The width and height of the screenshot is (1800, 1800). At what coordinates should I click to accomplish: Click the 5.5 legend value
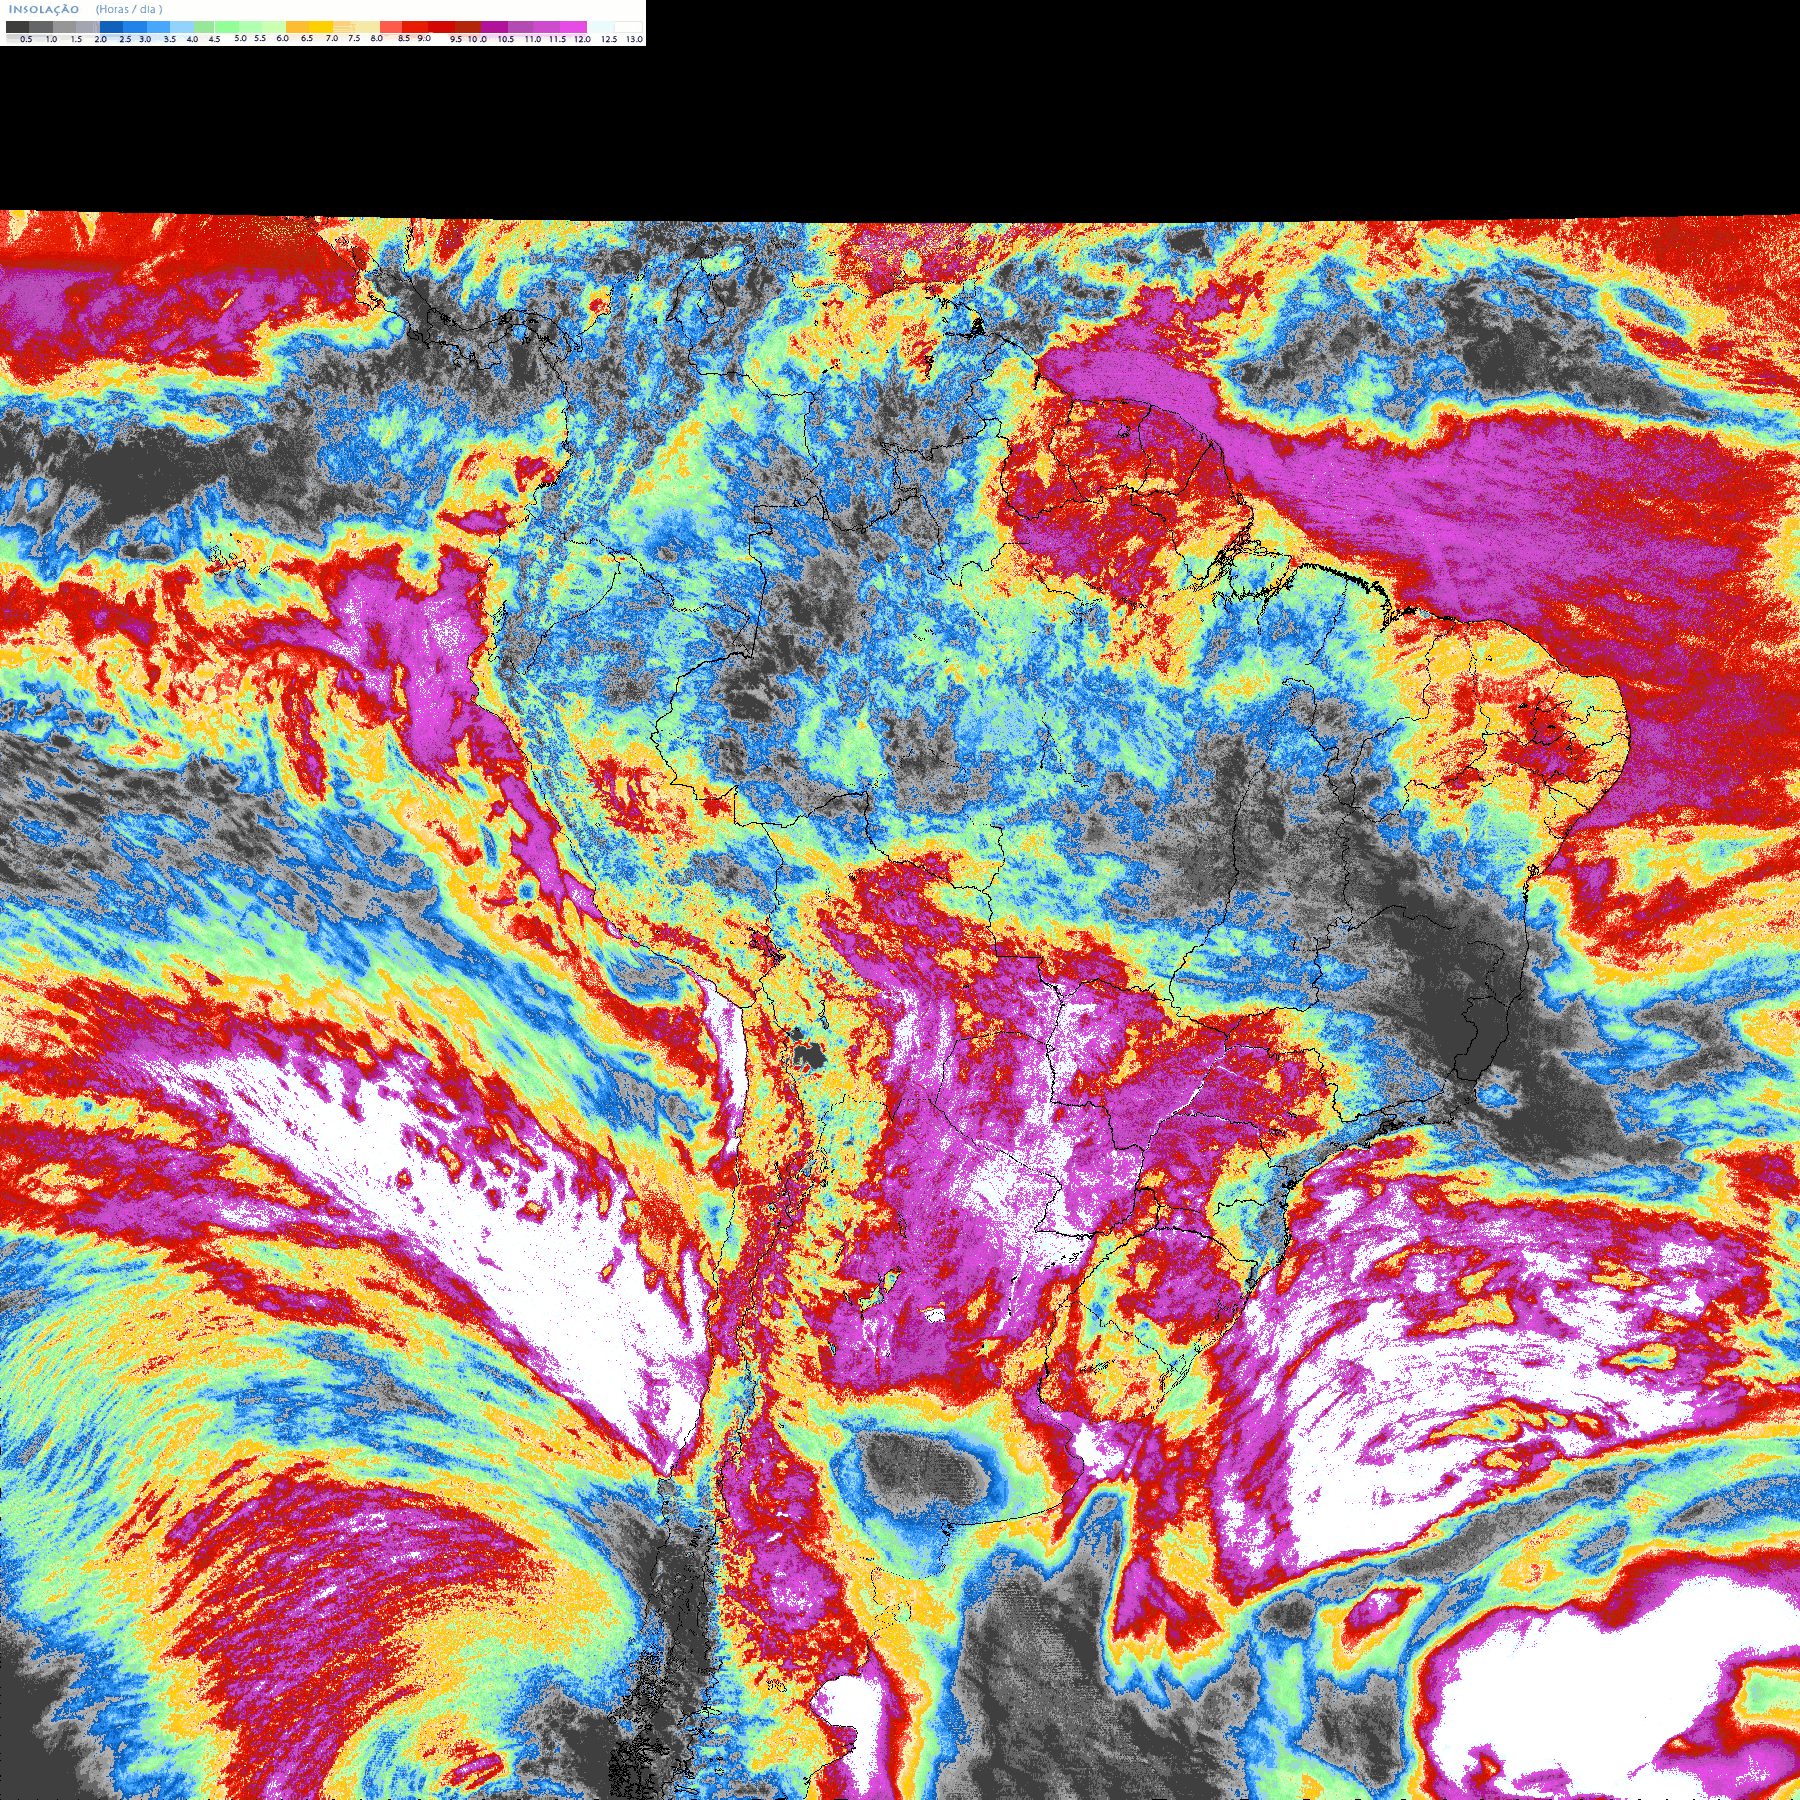[260, 38]
